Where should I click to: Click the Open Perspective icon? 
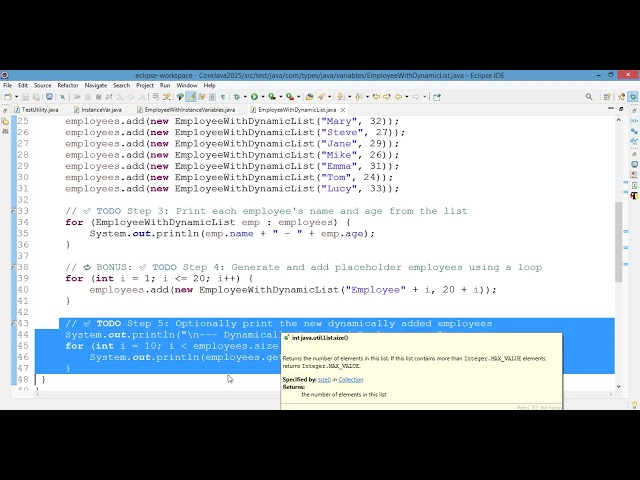tap(607, 97)
